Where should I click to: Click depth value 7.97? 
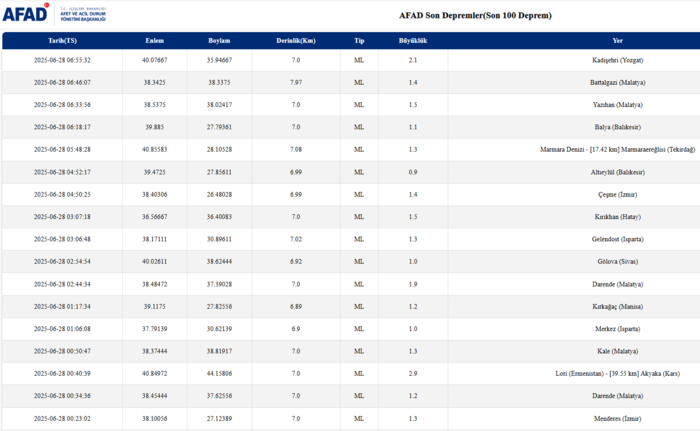(x=296, y=83)
